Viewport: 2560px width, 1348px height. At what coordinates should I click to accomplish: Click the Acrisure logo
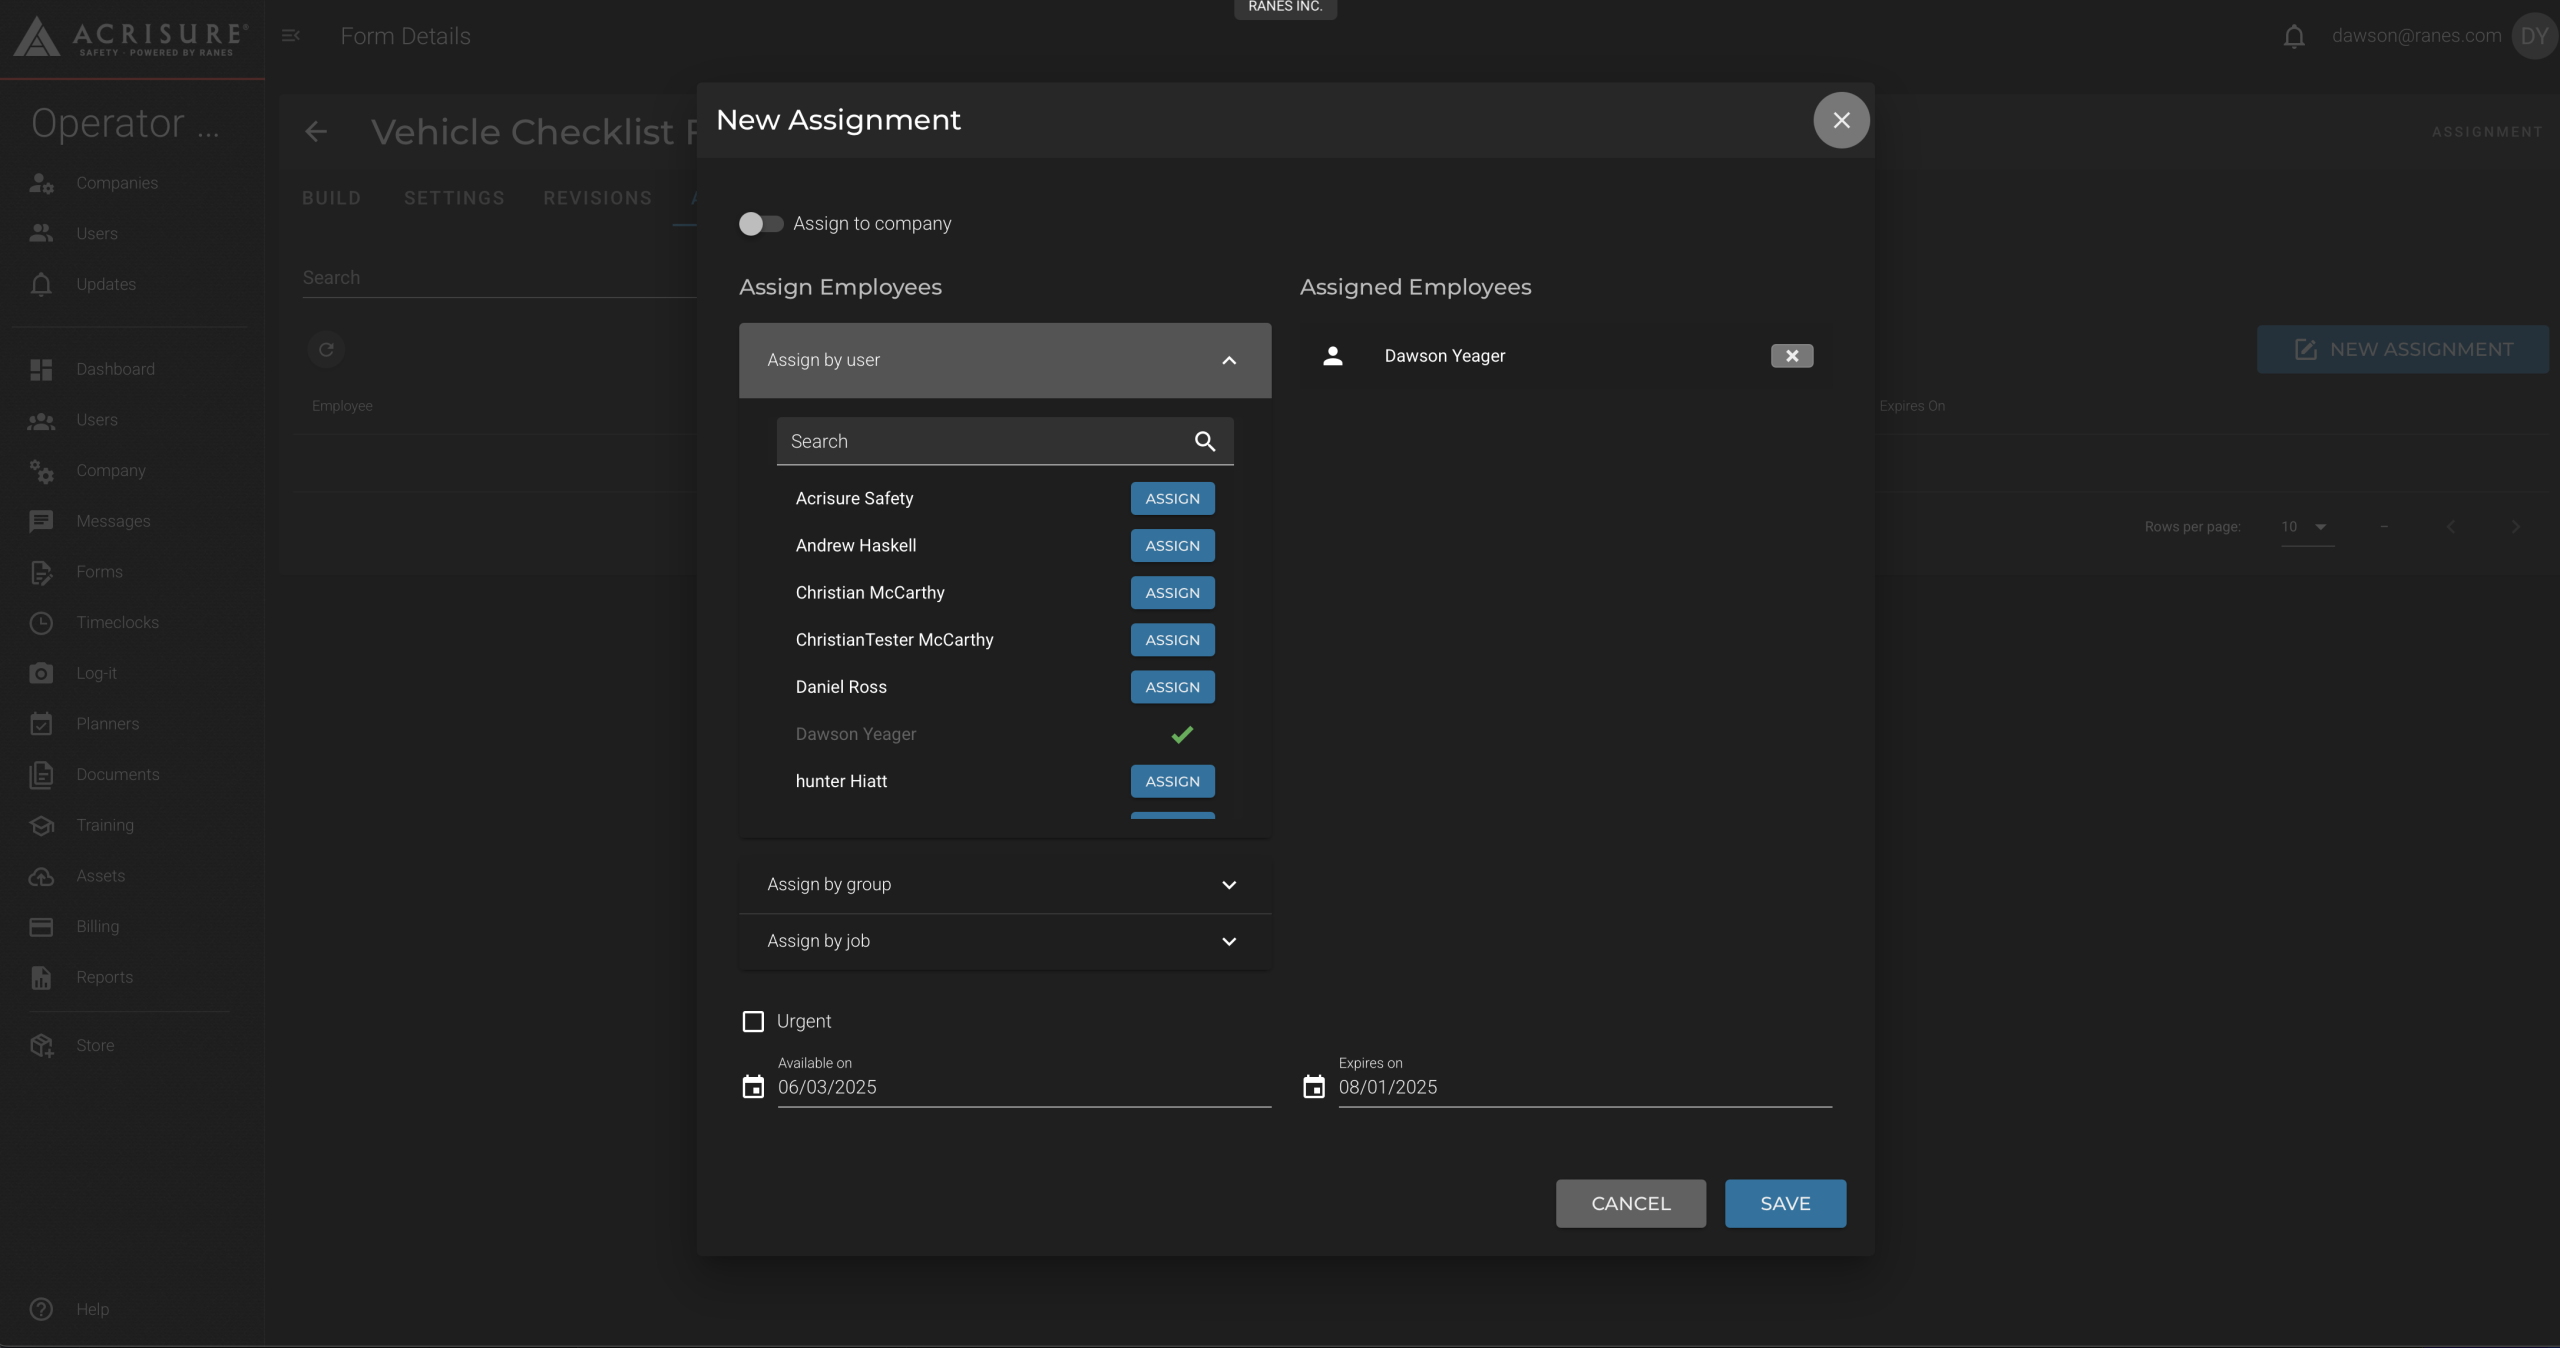click(x=130, y=37)
